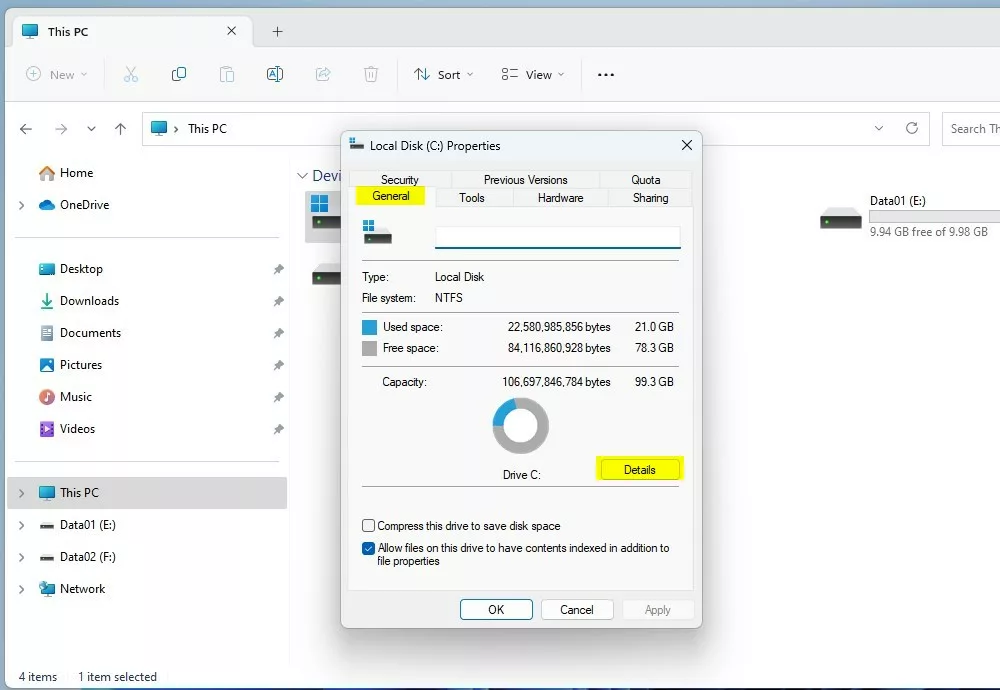Click the Copy icon in toolbar
Screen dimensions: 1000x690
coord(179,75)
